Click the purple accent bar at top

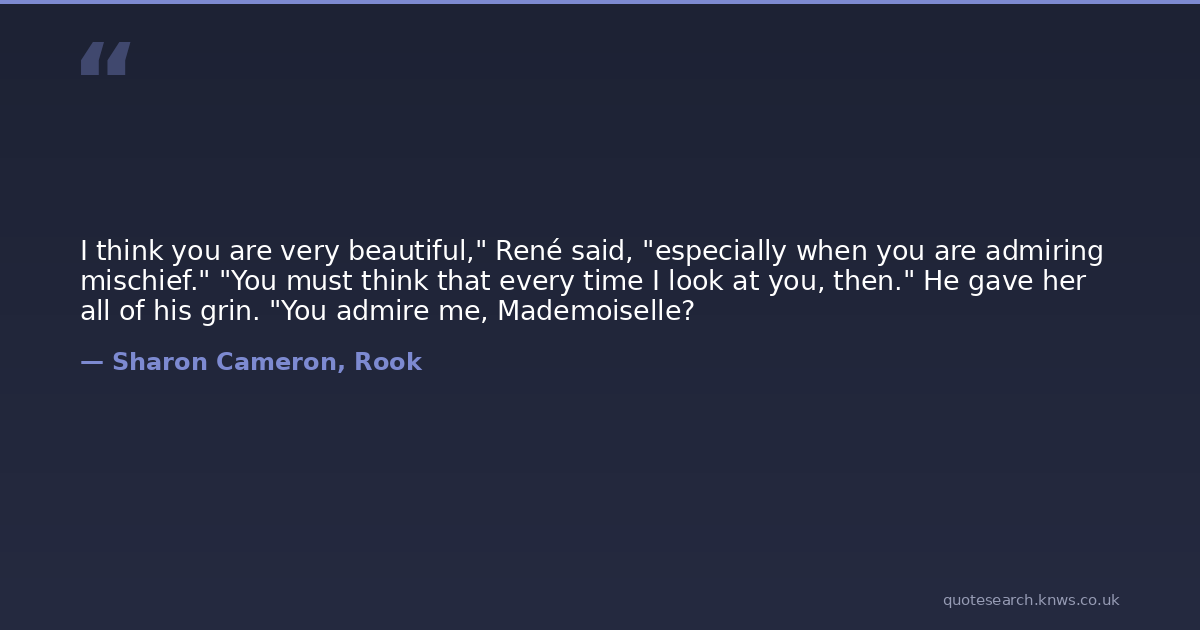[600, 2]
